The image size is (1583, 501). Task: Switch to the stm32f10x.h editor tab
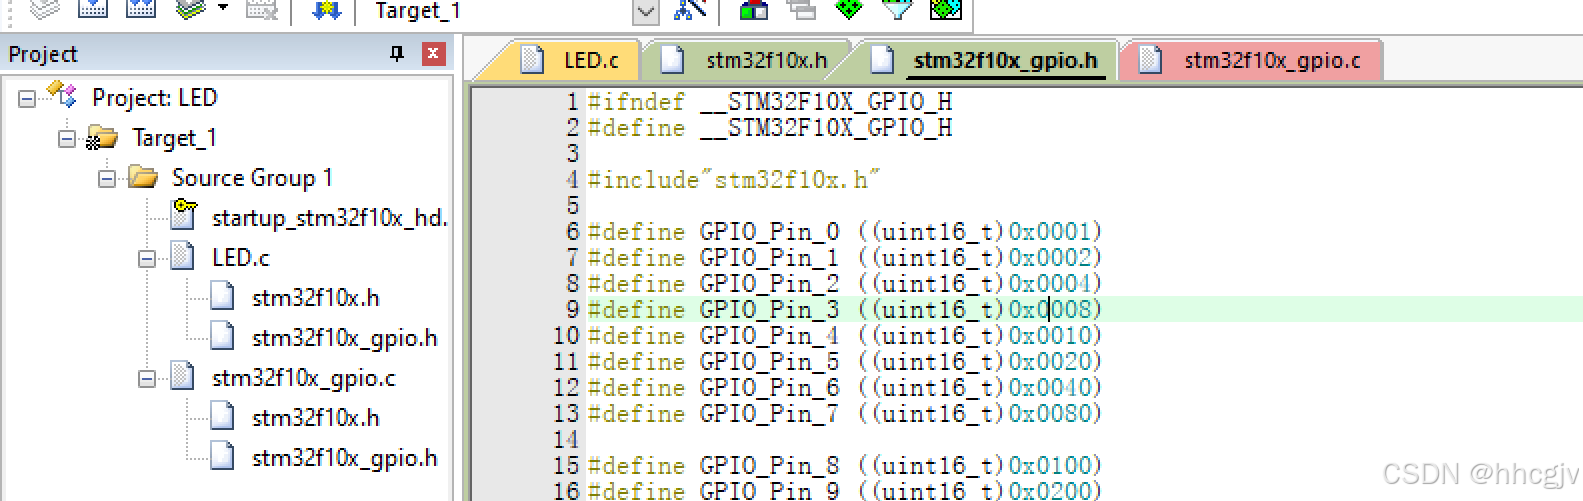tap(750, 60)
